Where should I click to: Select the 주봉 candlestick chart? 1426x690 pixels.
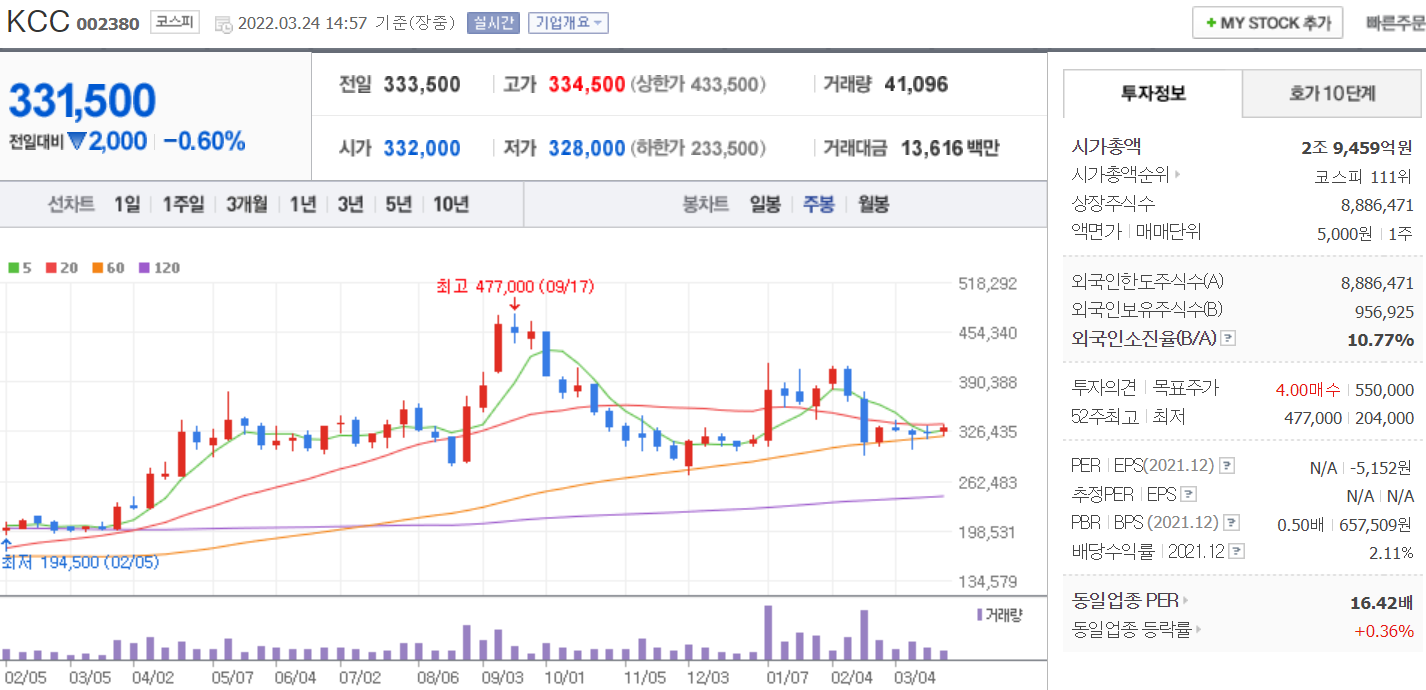click(x=819, y=205)
